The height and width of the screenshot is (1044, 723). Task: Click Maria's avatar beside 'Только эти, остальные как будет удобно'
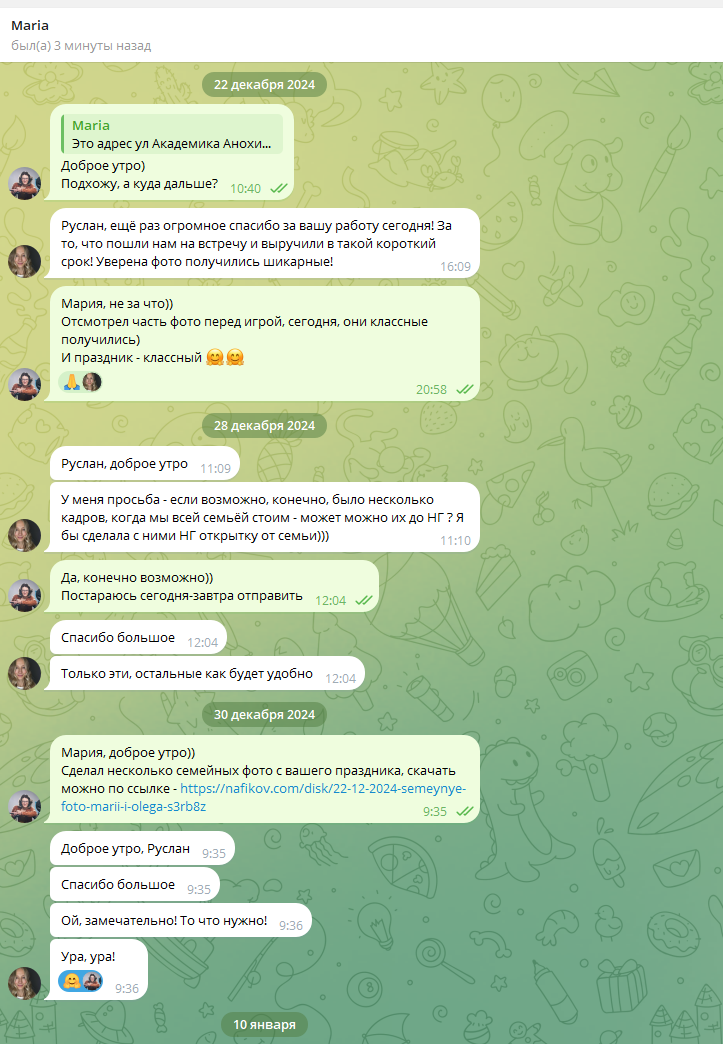[x=25, y=674]
